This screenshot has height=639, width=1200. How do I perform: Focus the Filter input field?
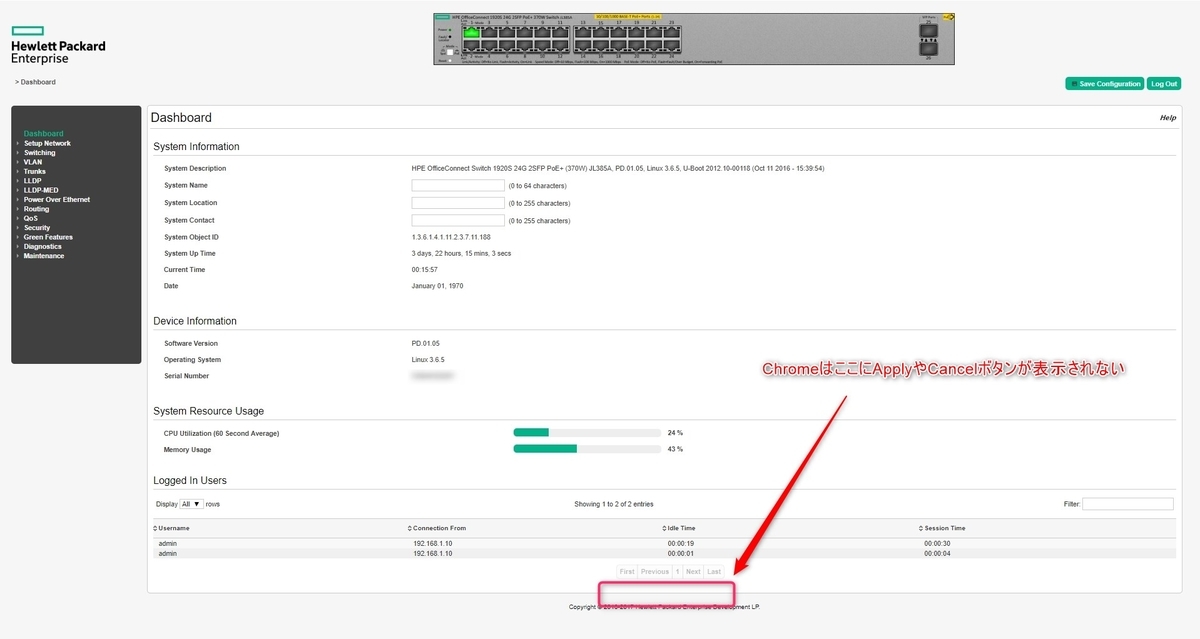tap(1128, 504)
